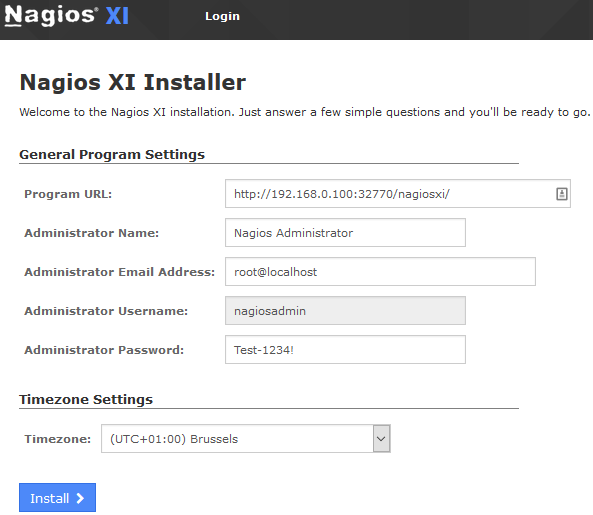This screenshot has height=515, width=593.
Task: Click the Nagios XI Installer heading
Action: (133, 82)
